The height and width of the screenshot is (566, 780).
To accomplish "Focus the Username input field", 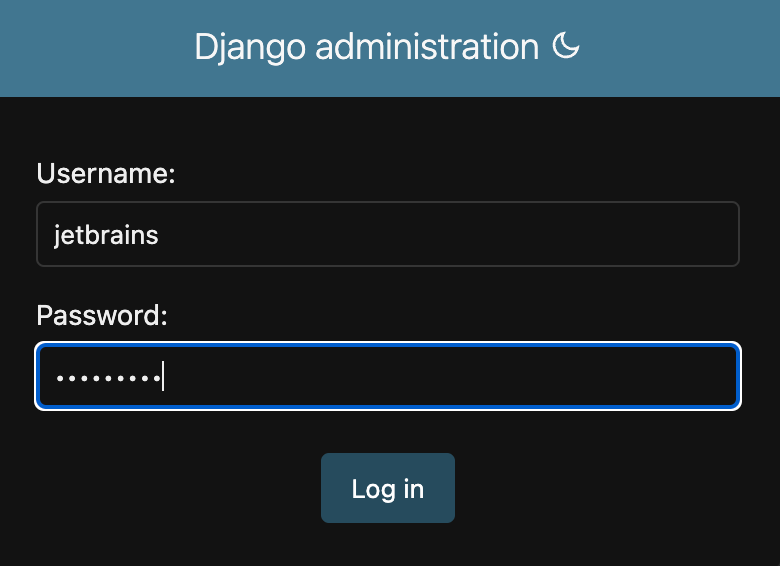I will click(x=388, y=234).
